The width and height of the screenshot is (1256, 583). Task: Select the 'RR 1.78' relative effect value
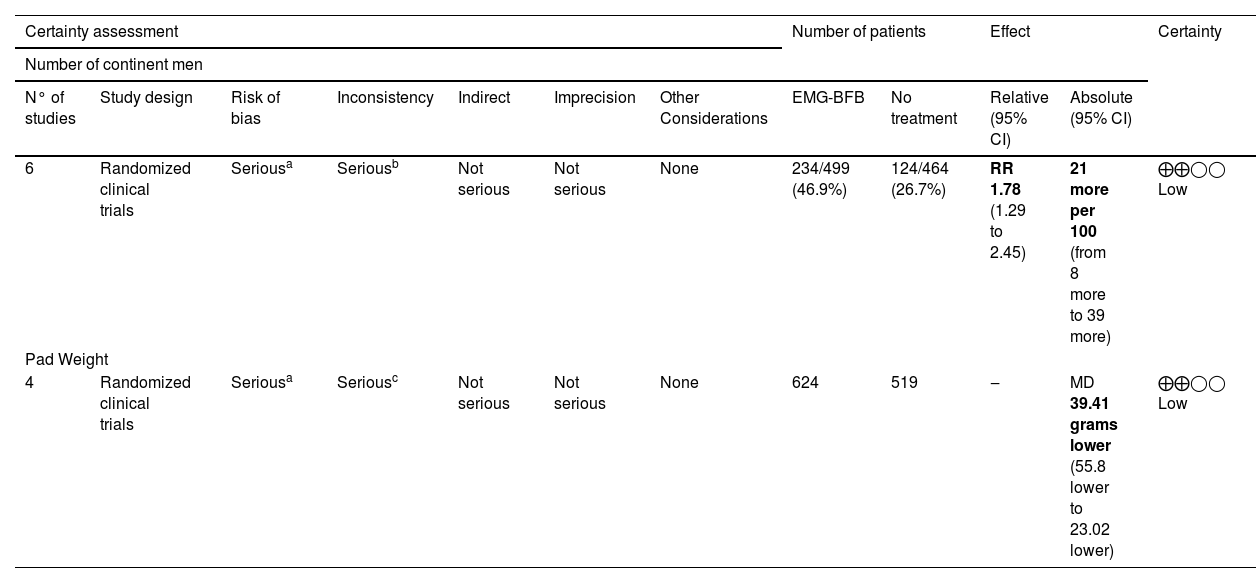[x=1005, y=179]
